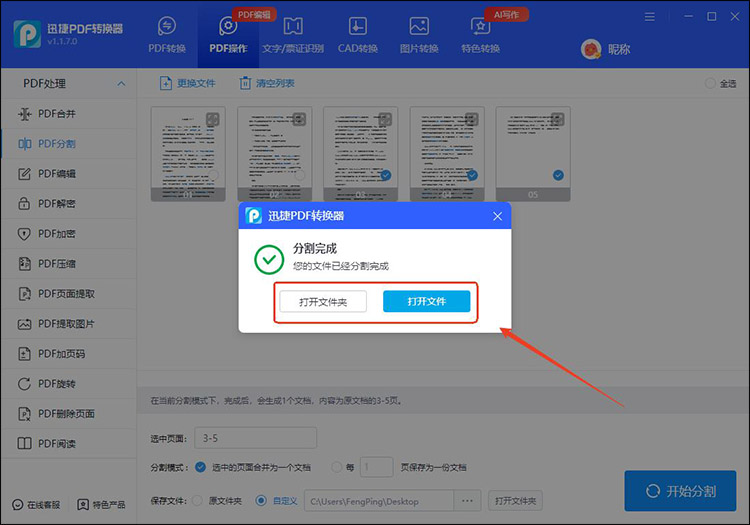Click the save path field C:\Users\FengPing\Desktop
This screenshot has width=750, height=525.
[x=379, y=501]
